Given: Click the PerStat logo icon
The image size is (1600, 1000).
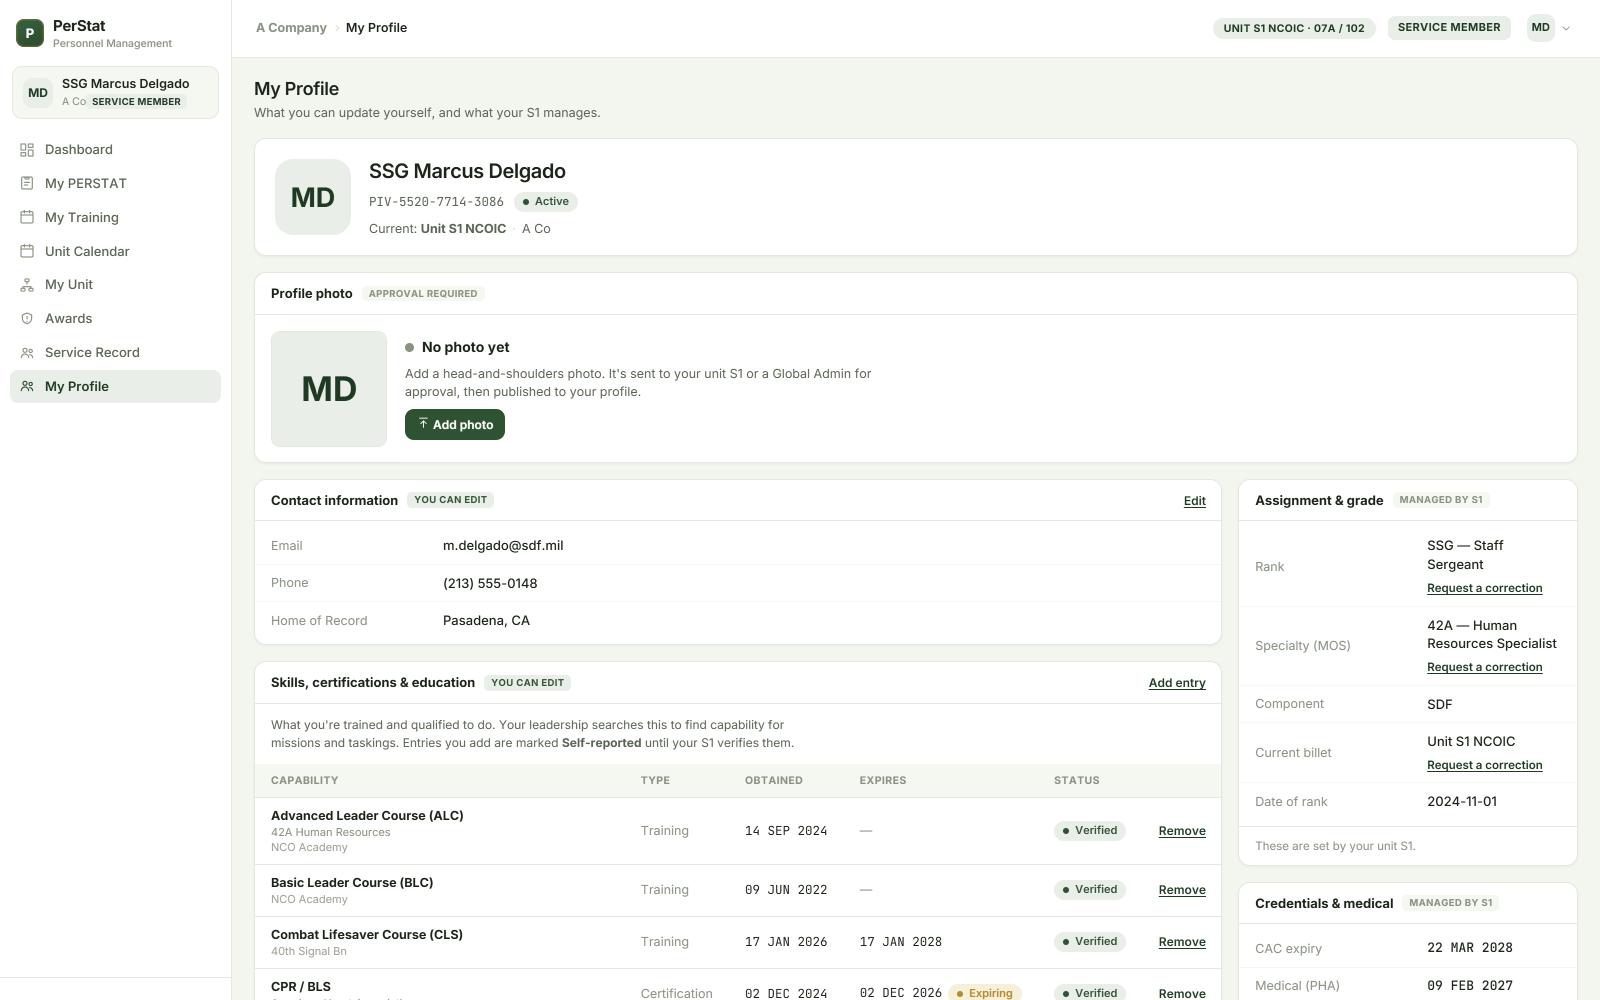Looking at the screenshot, I should pos(30,33).
